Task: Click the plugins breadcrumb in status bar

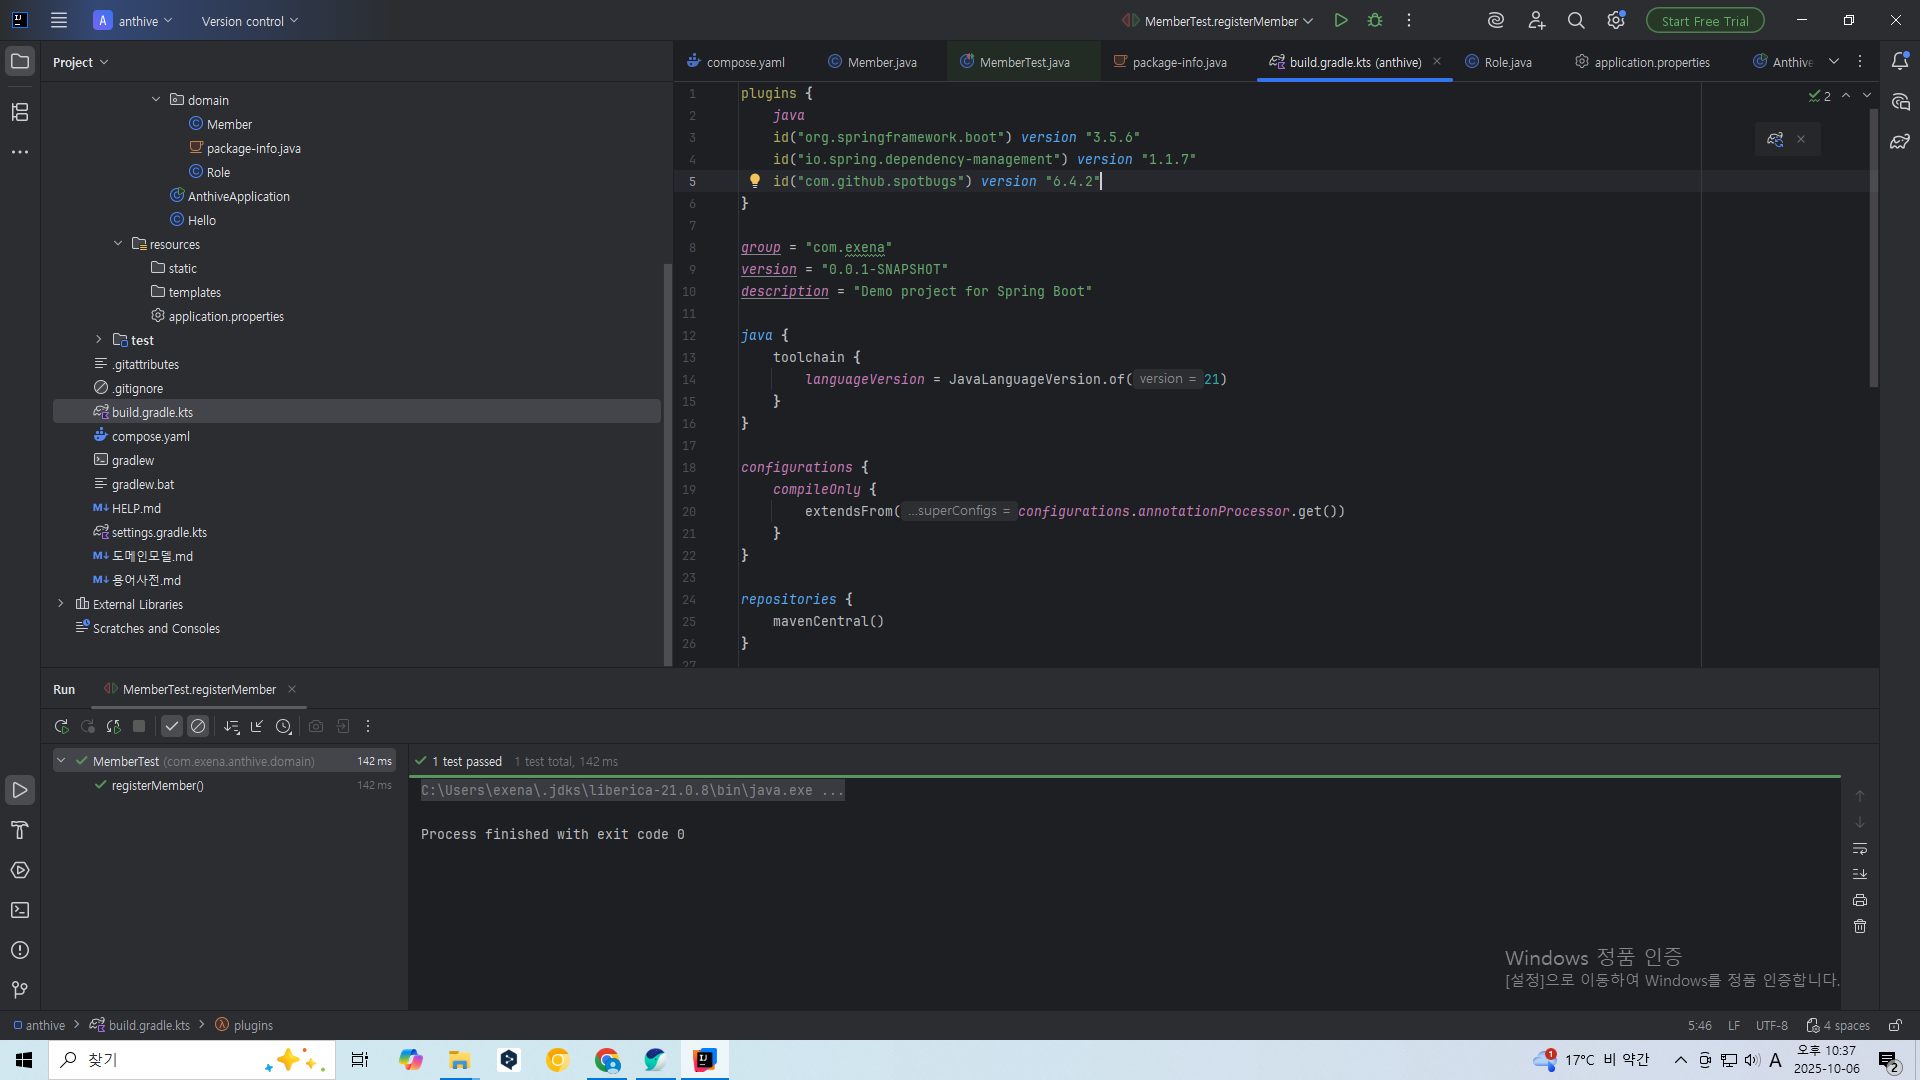Action: click(252, 1025)
